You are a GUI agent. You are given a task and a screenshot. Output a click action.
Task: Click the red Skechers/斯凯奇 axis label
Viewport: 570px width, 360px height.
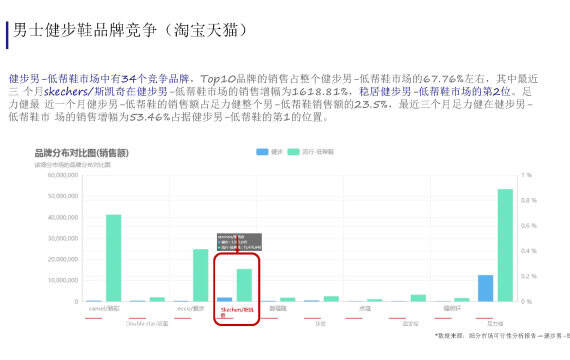click(x=237, y=312)
